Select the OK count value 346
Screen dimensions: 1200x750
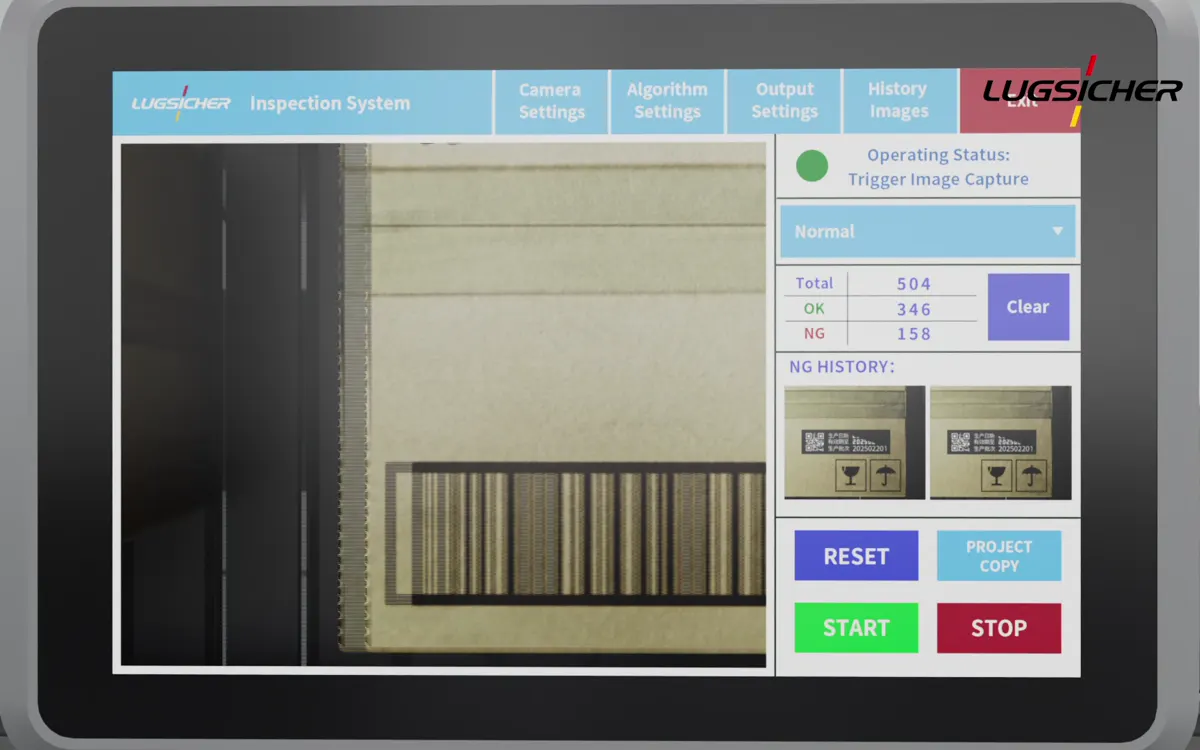(x=914, y=310)
